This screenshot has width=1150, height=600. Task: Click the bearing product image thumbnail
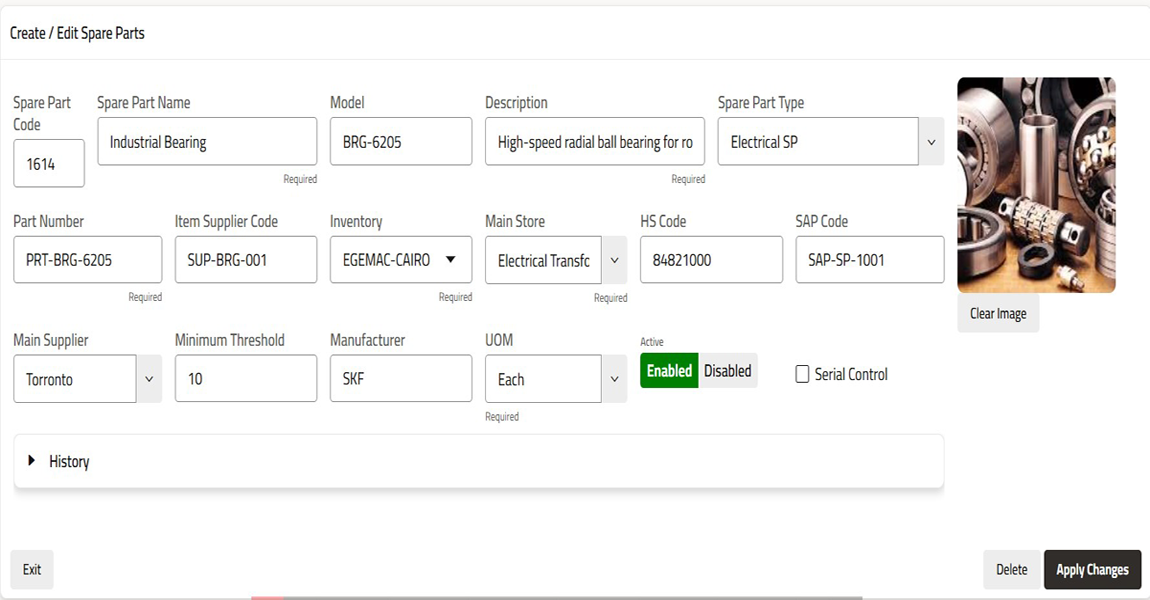click(1035, 185)
